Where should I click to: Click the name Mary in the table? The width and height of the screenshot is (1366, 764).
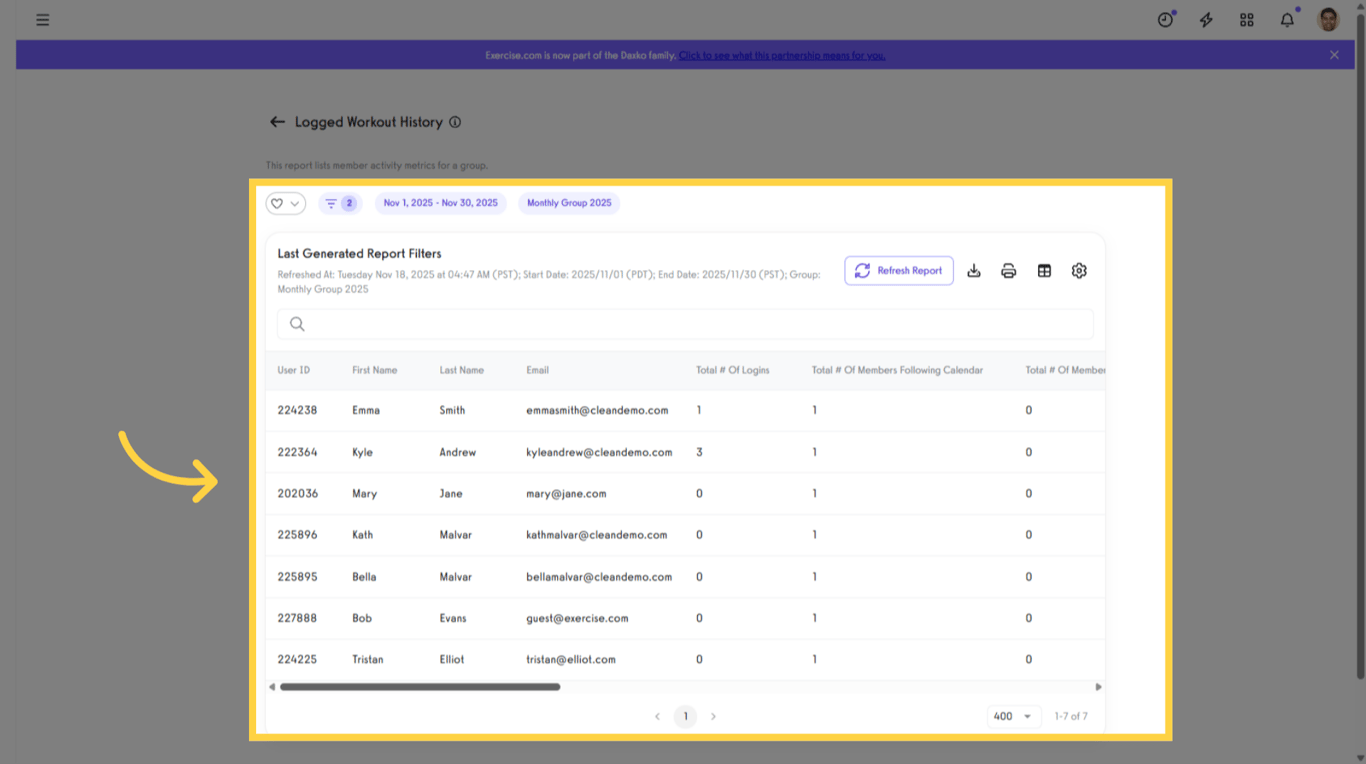click(365, 494)
